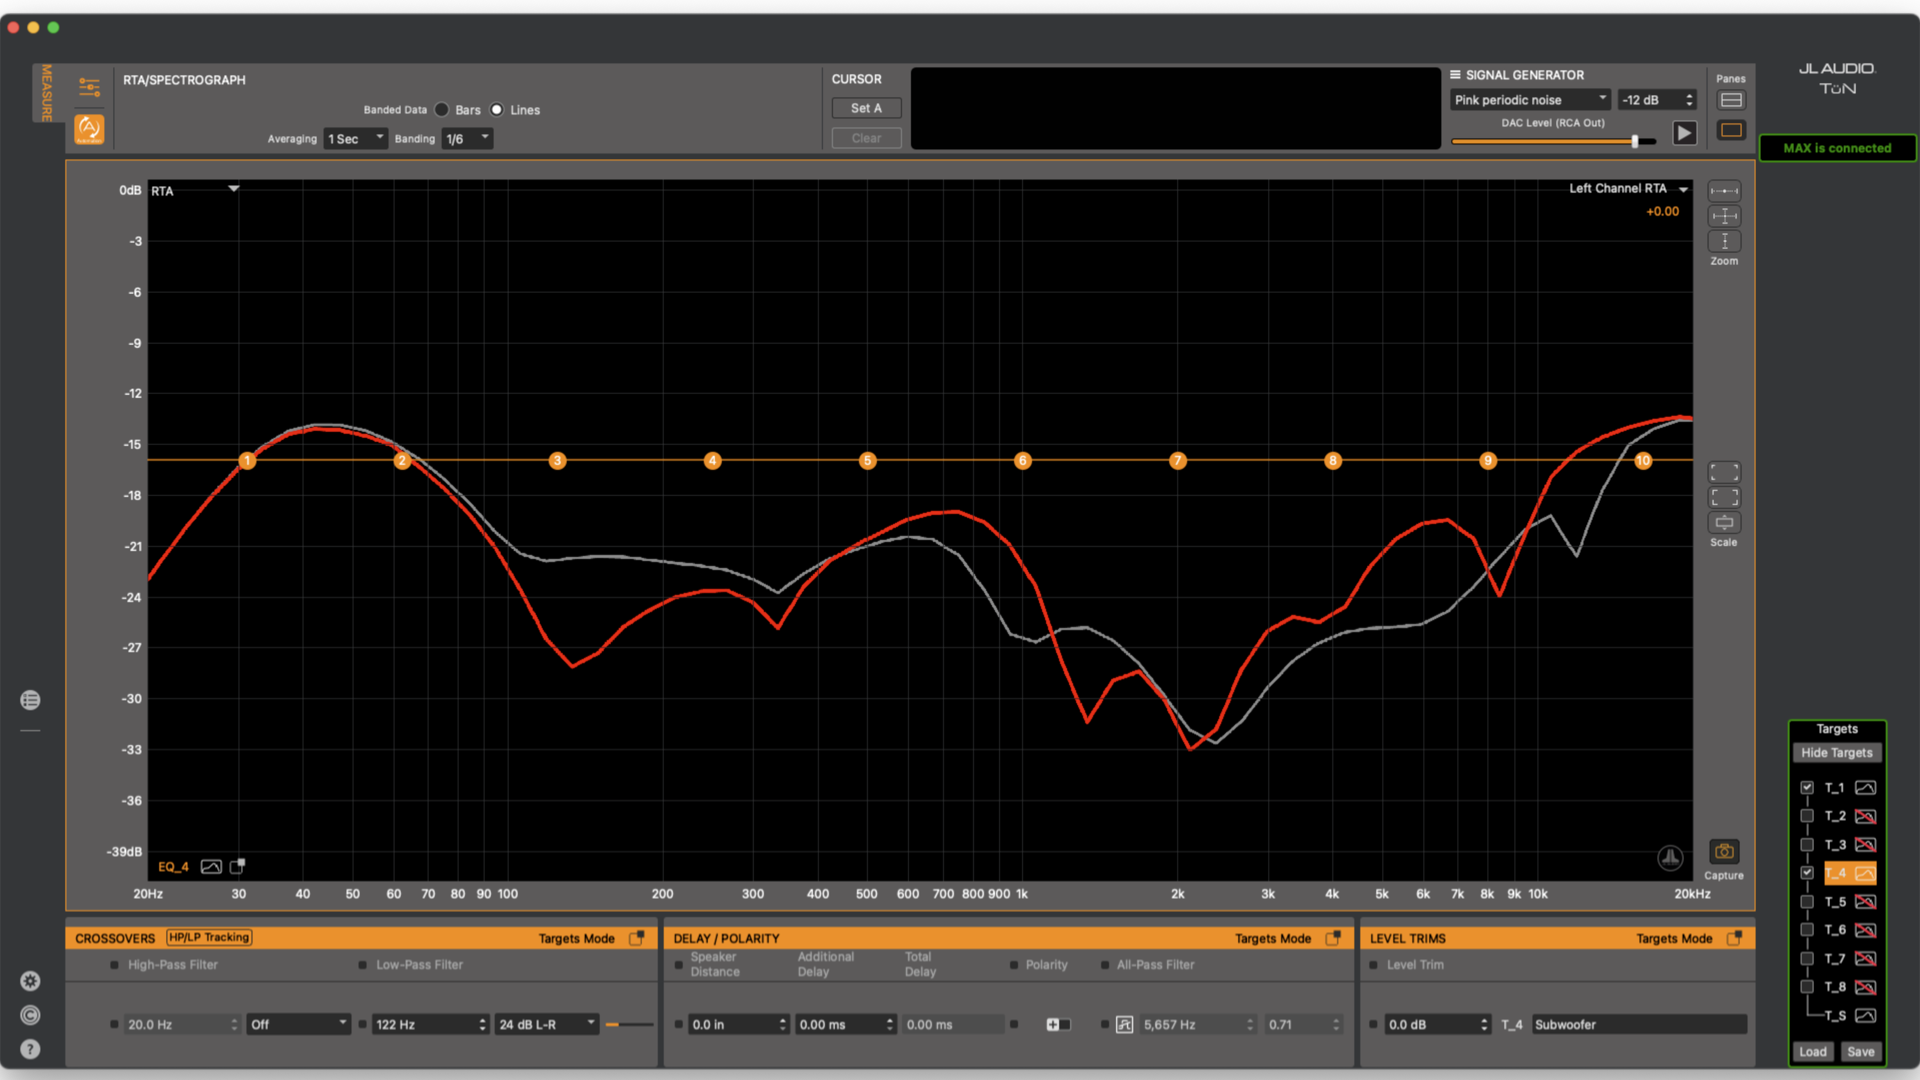This screenshot has height=1080, width=1920.
Task: Select the Lines radio button
Action: [497, 110]
